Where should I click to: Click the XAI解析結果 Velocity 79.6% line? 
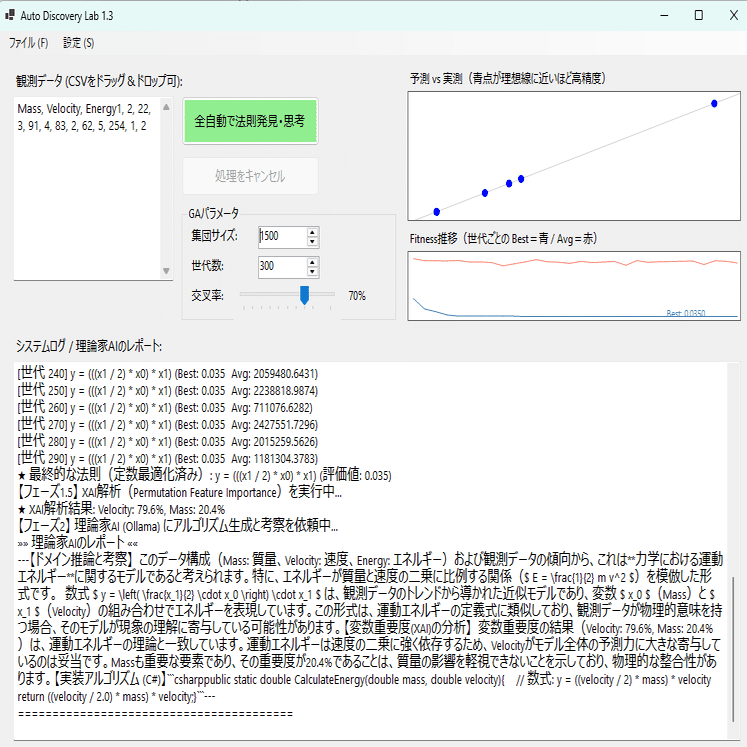(x=121, y=509)
